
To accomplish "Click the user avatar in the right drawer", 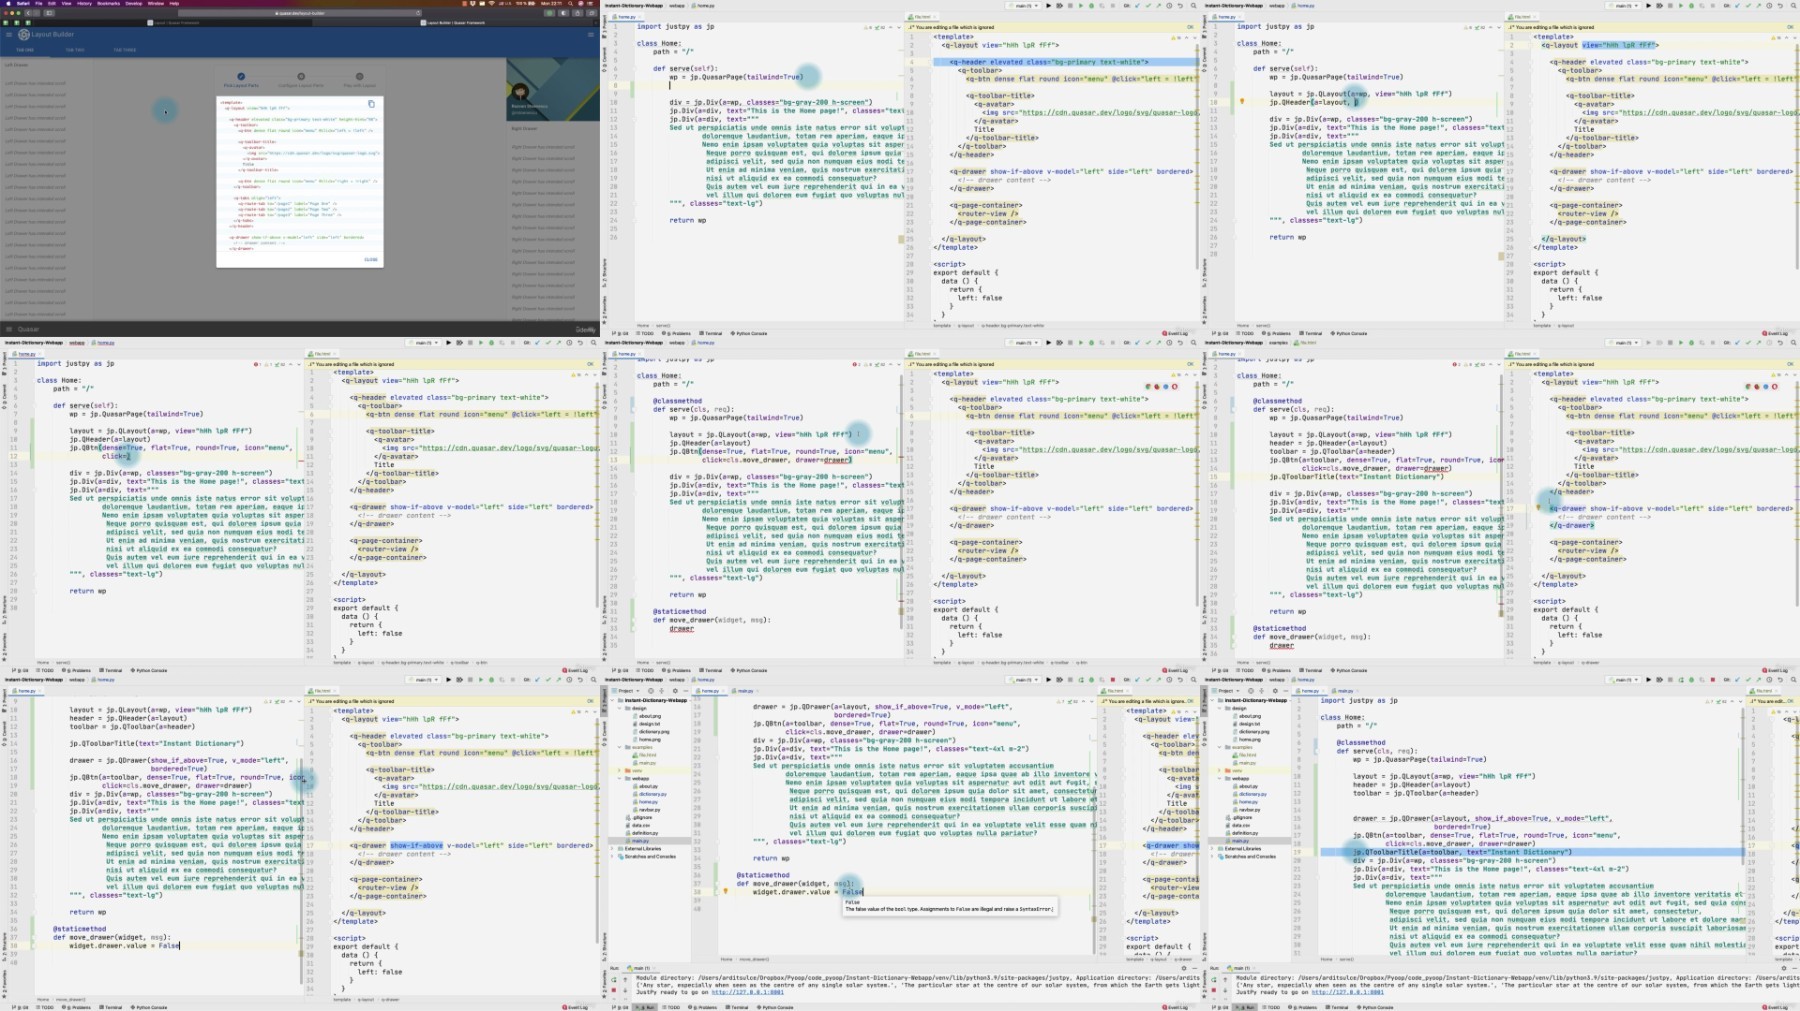I will 520,92.
